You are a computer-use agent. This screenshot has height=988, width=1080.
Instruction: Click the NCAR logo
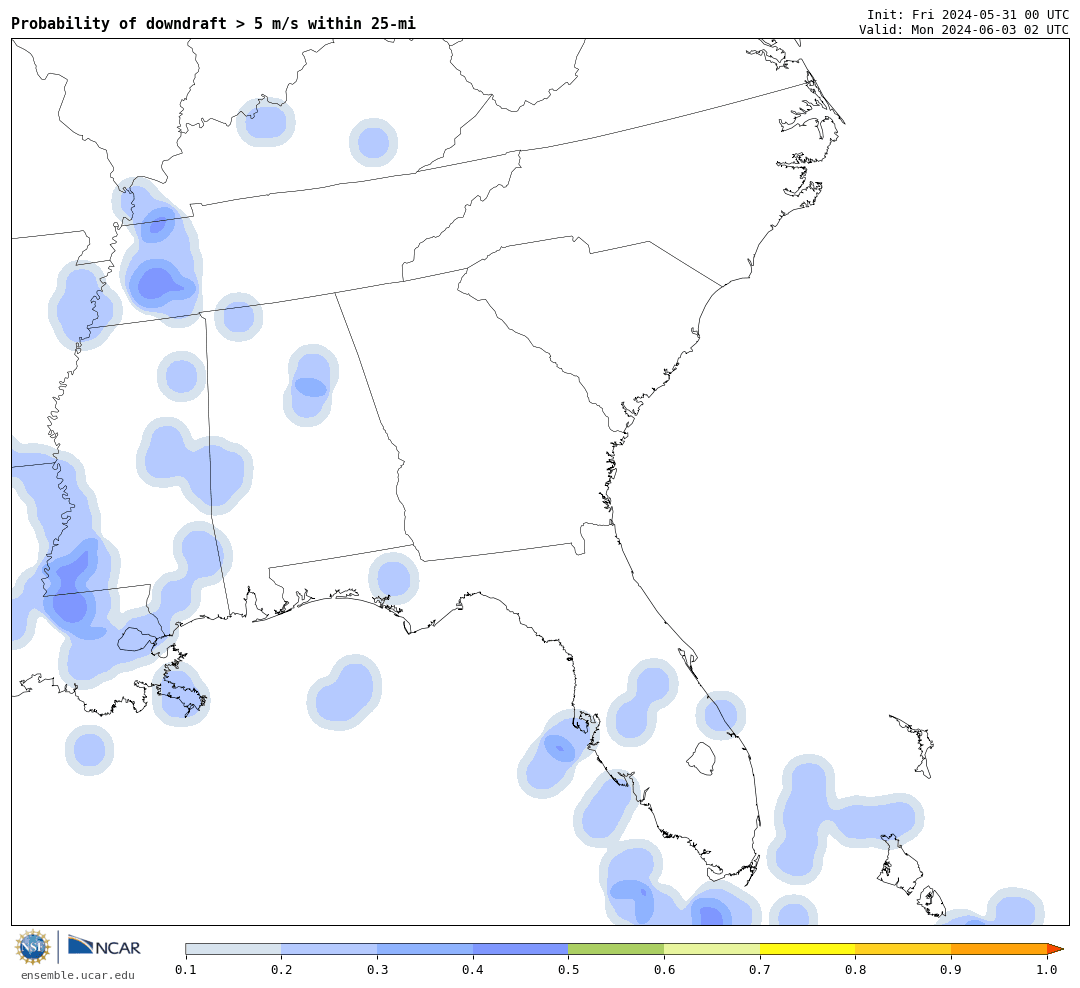click(x=105, y=946)
